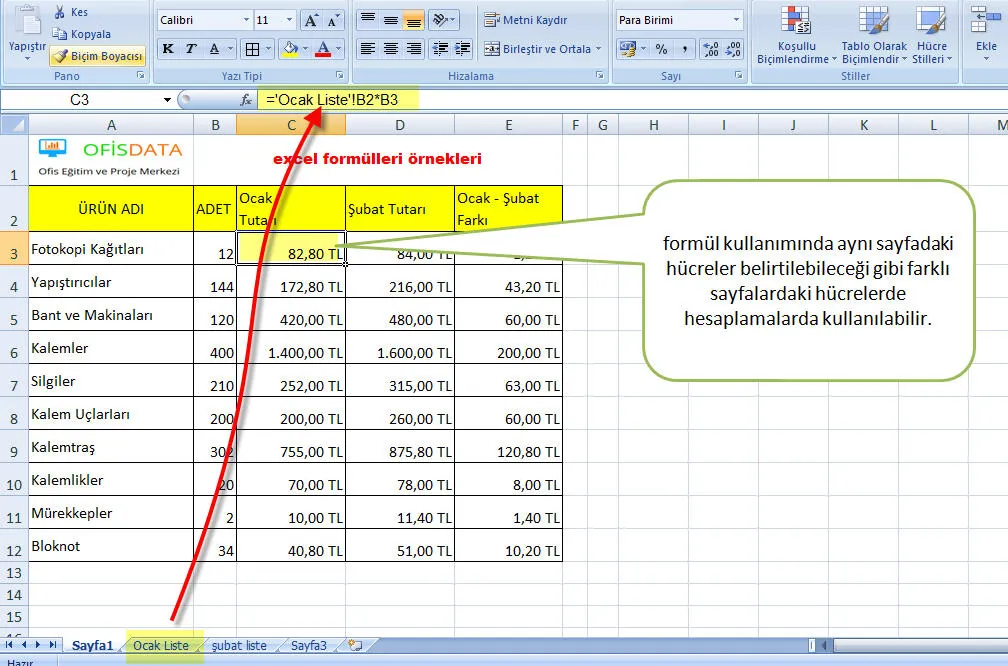This screenshot has width=1008, height=666.
Task: Click the increase decimal icon
Action: click(x=709, y=49)
